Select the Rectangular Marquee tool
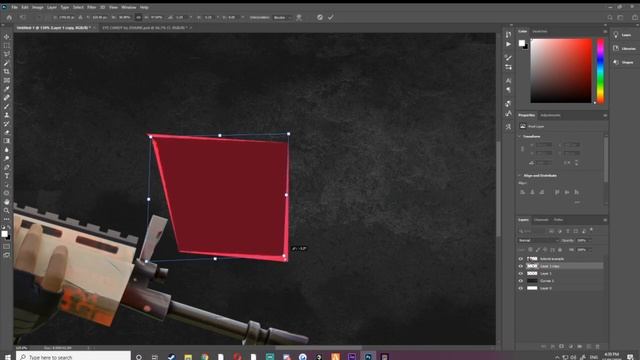 (x=7, y=45)
